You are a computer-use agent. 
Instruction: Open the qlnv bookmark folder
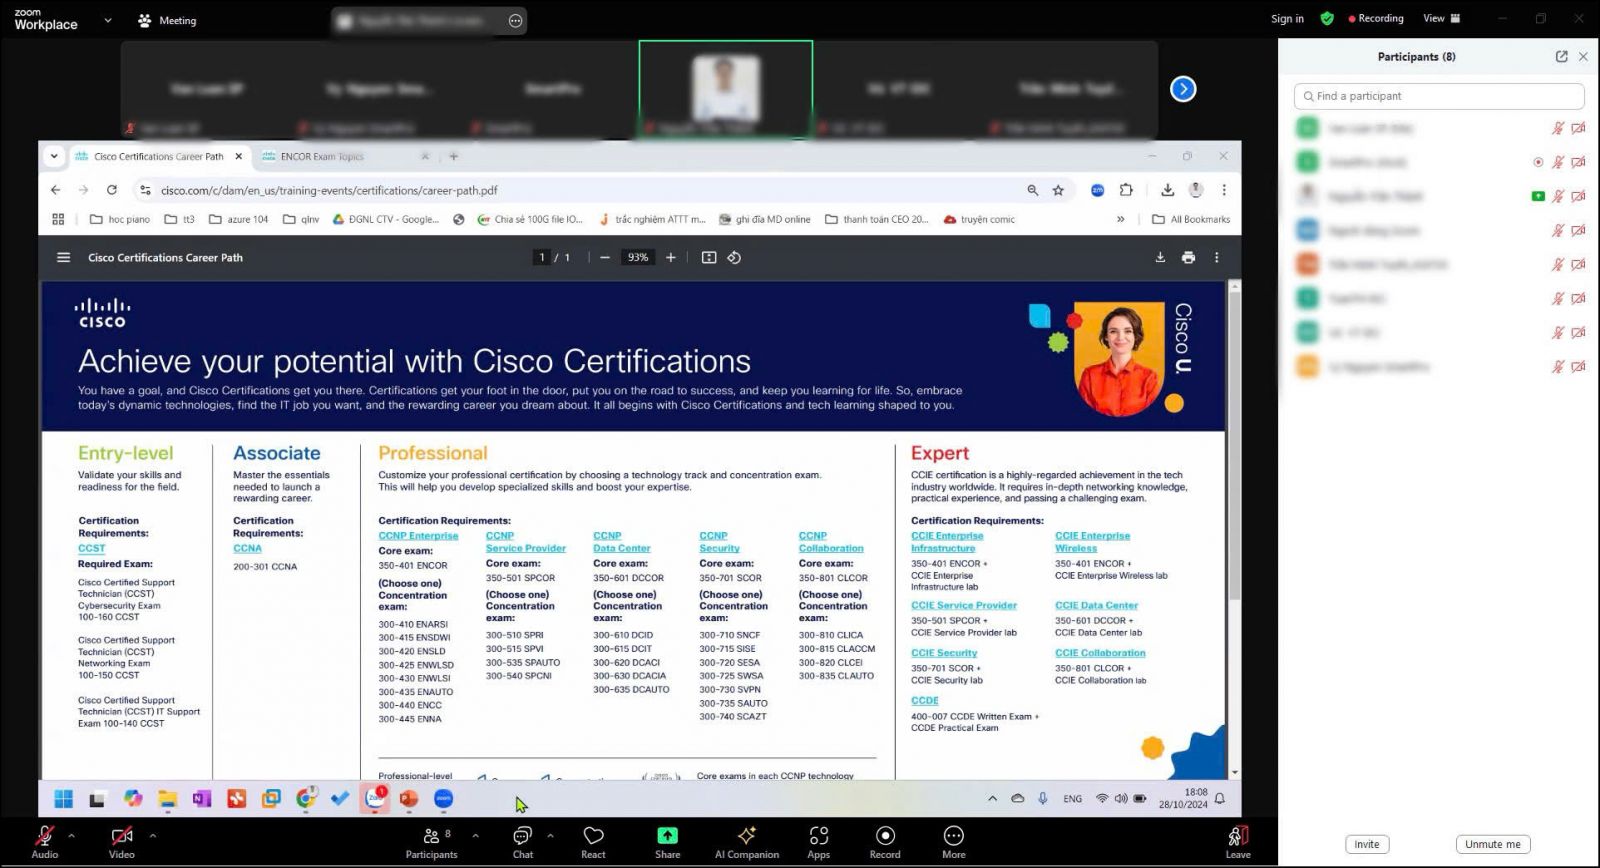(x=301, y=219)
